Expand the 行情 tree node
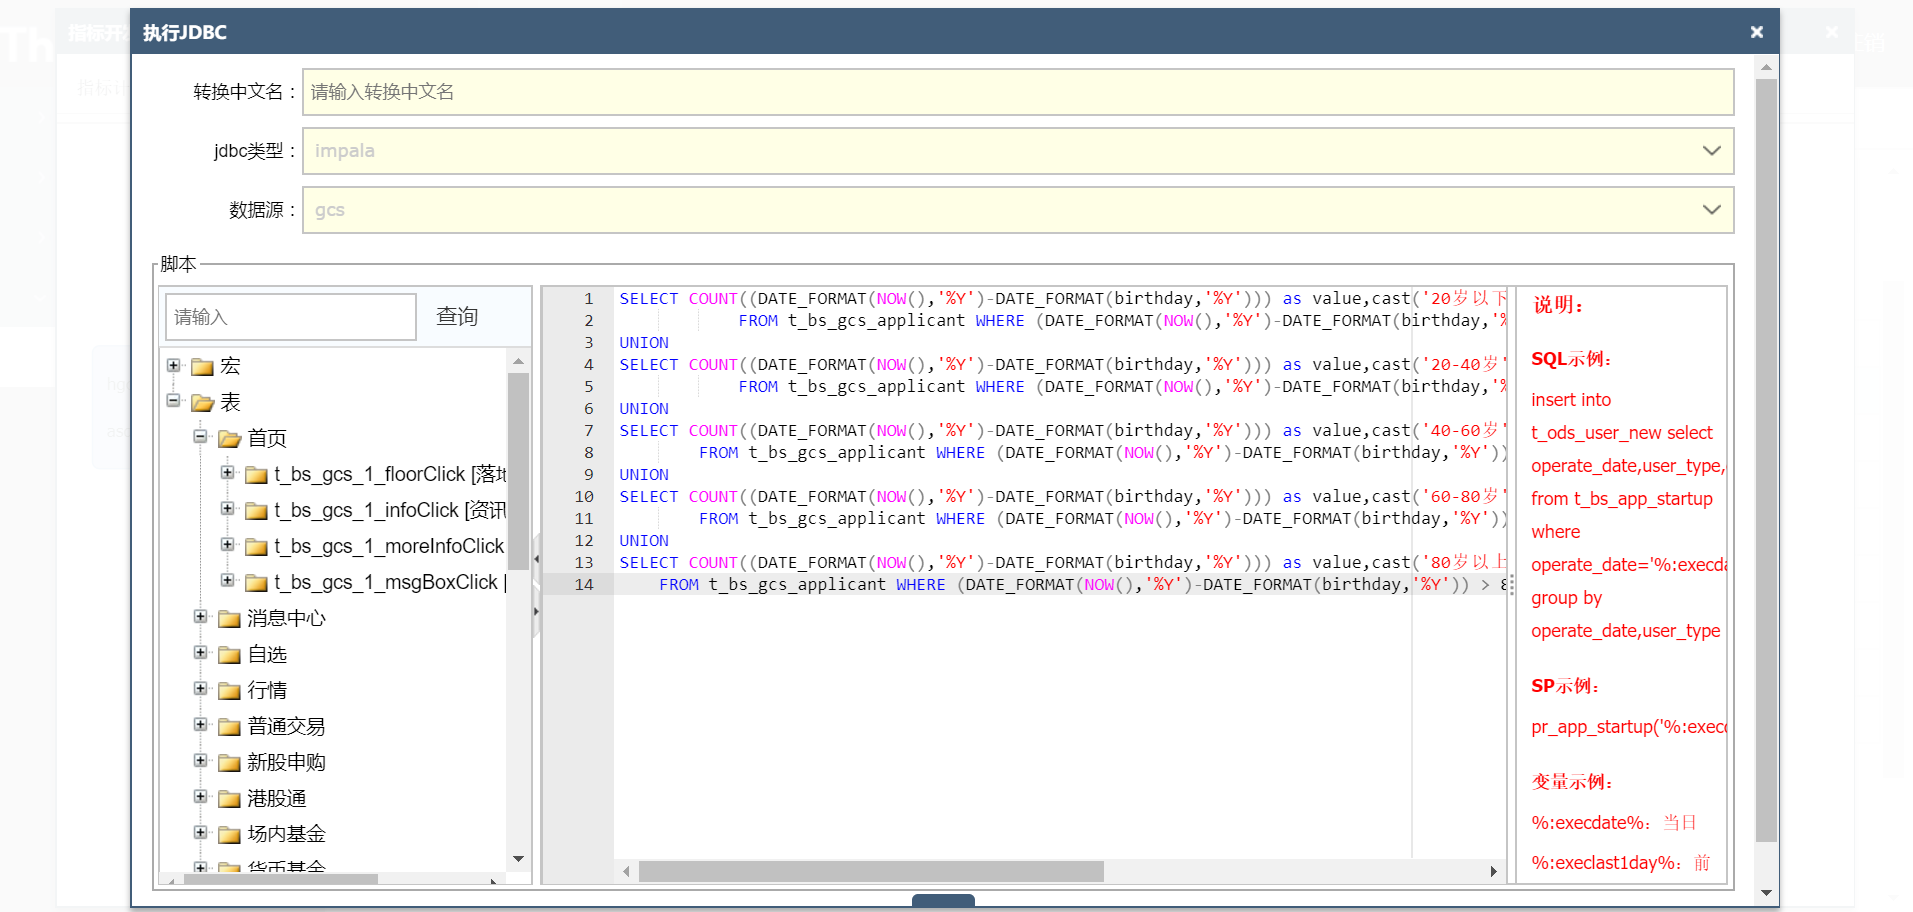Viewport: 1913px width, 912px height. pos(201,689)
